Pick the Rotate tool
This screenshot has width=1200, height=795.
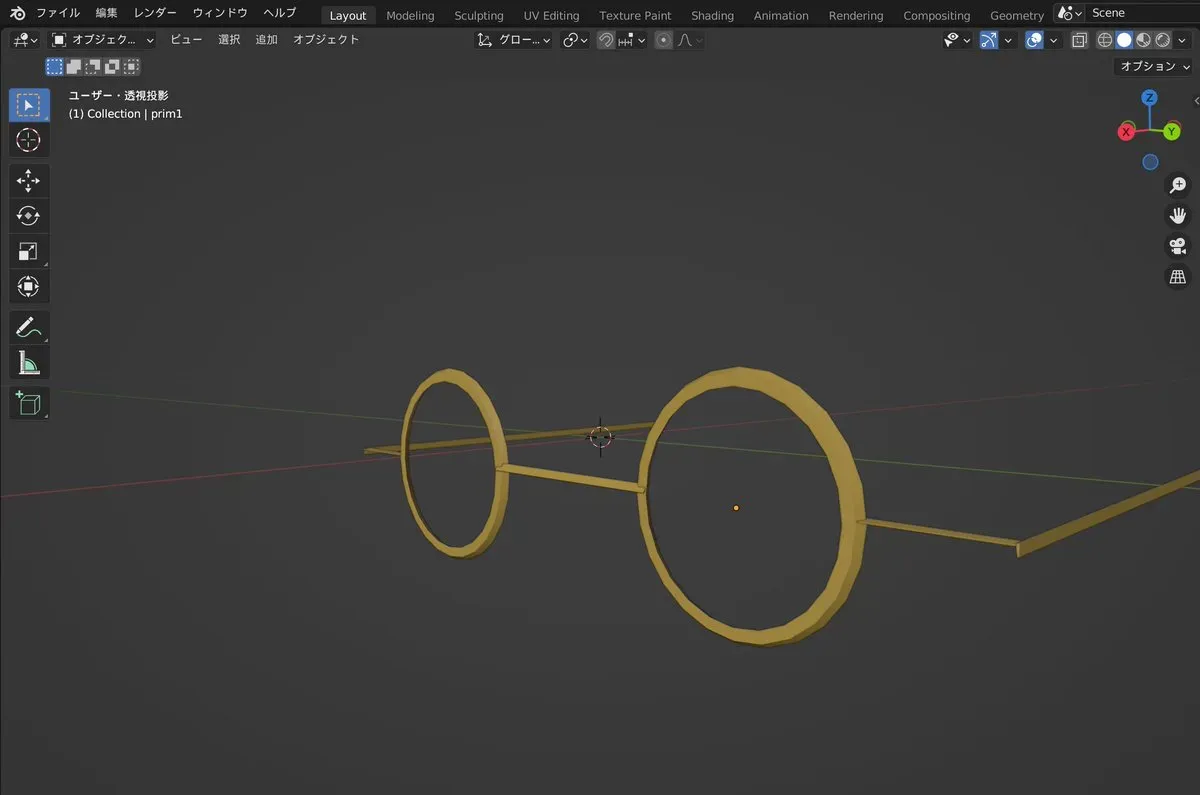[29, 216]
